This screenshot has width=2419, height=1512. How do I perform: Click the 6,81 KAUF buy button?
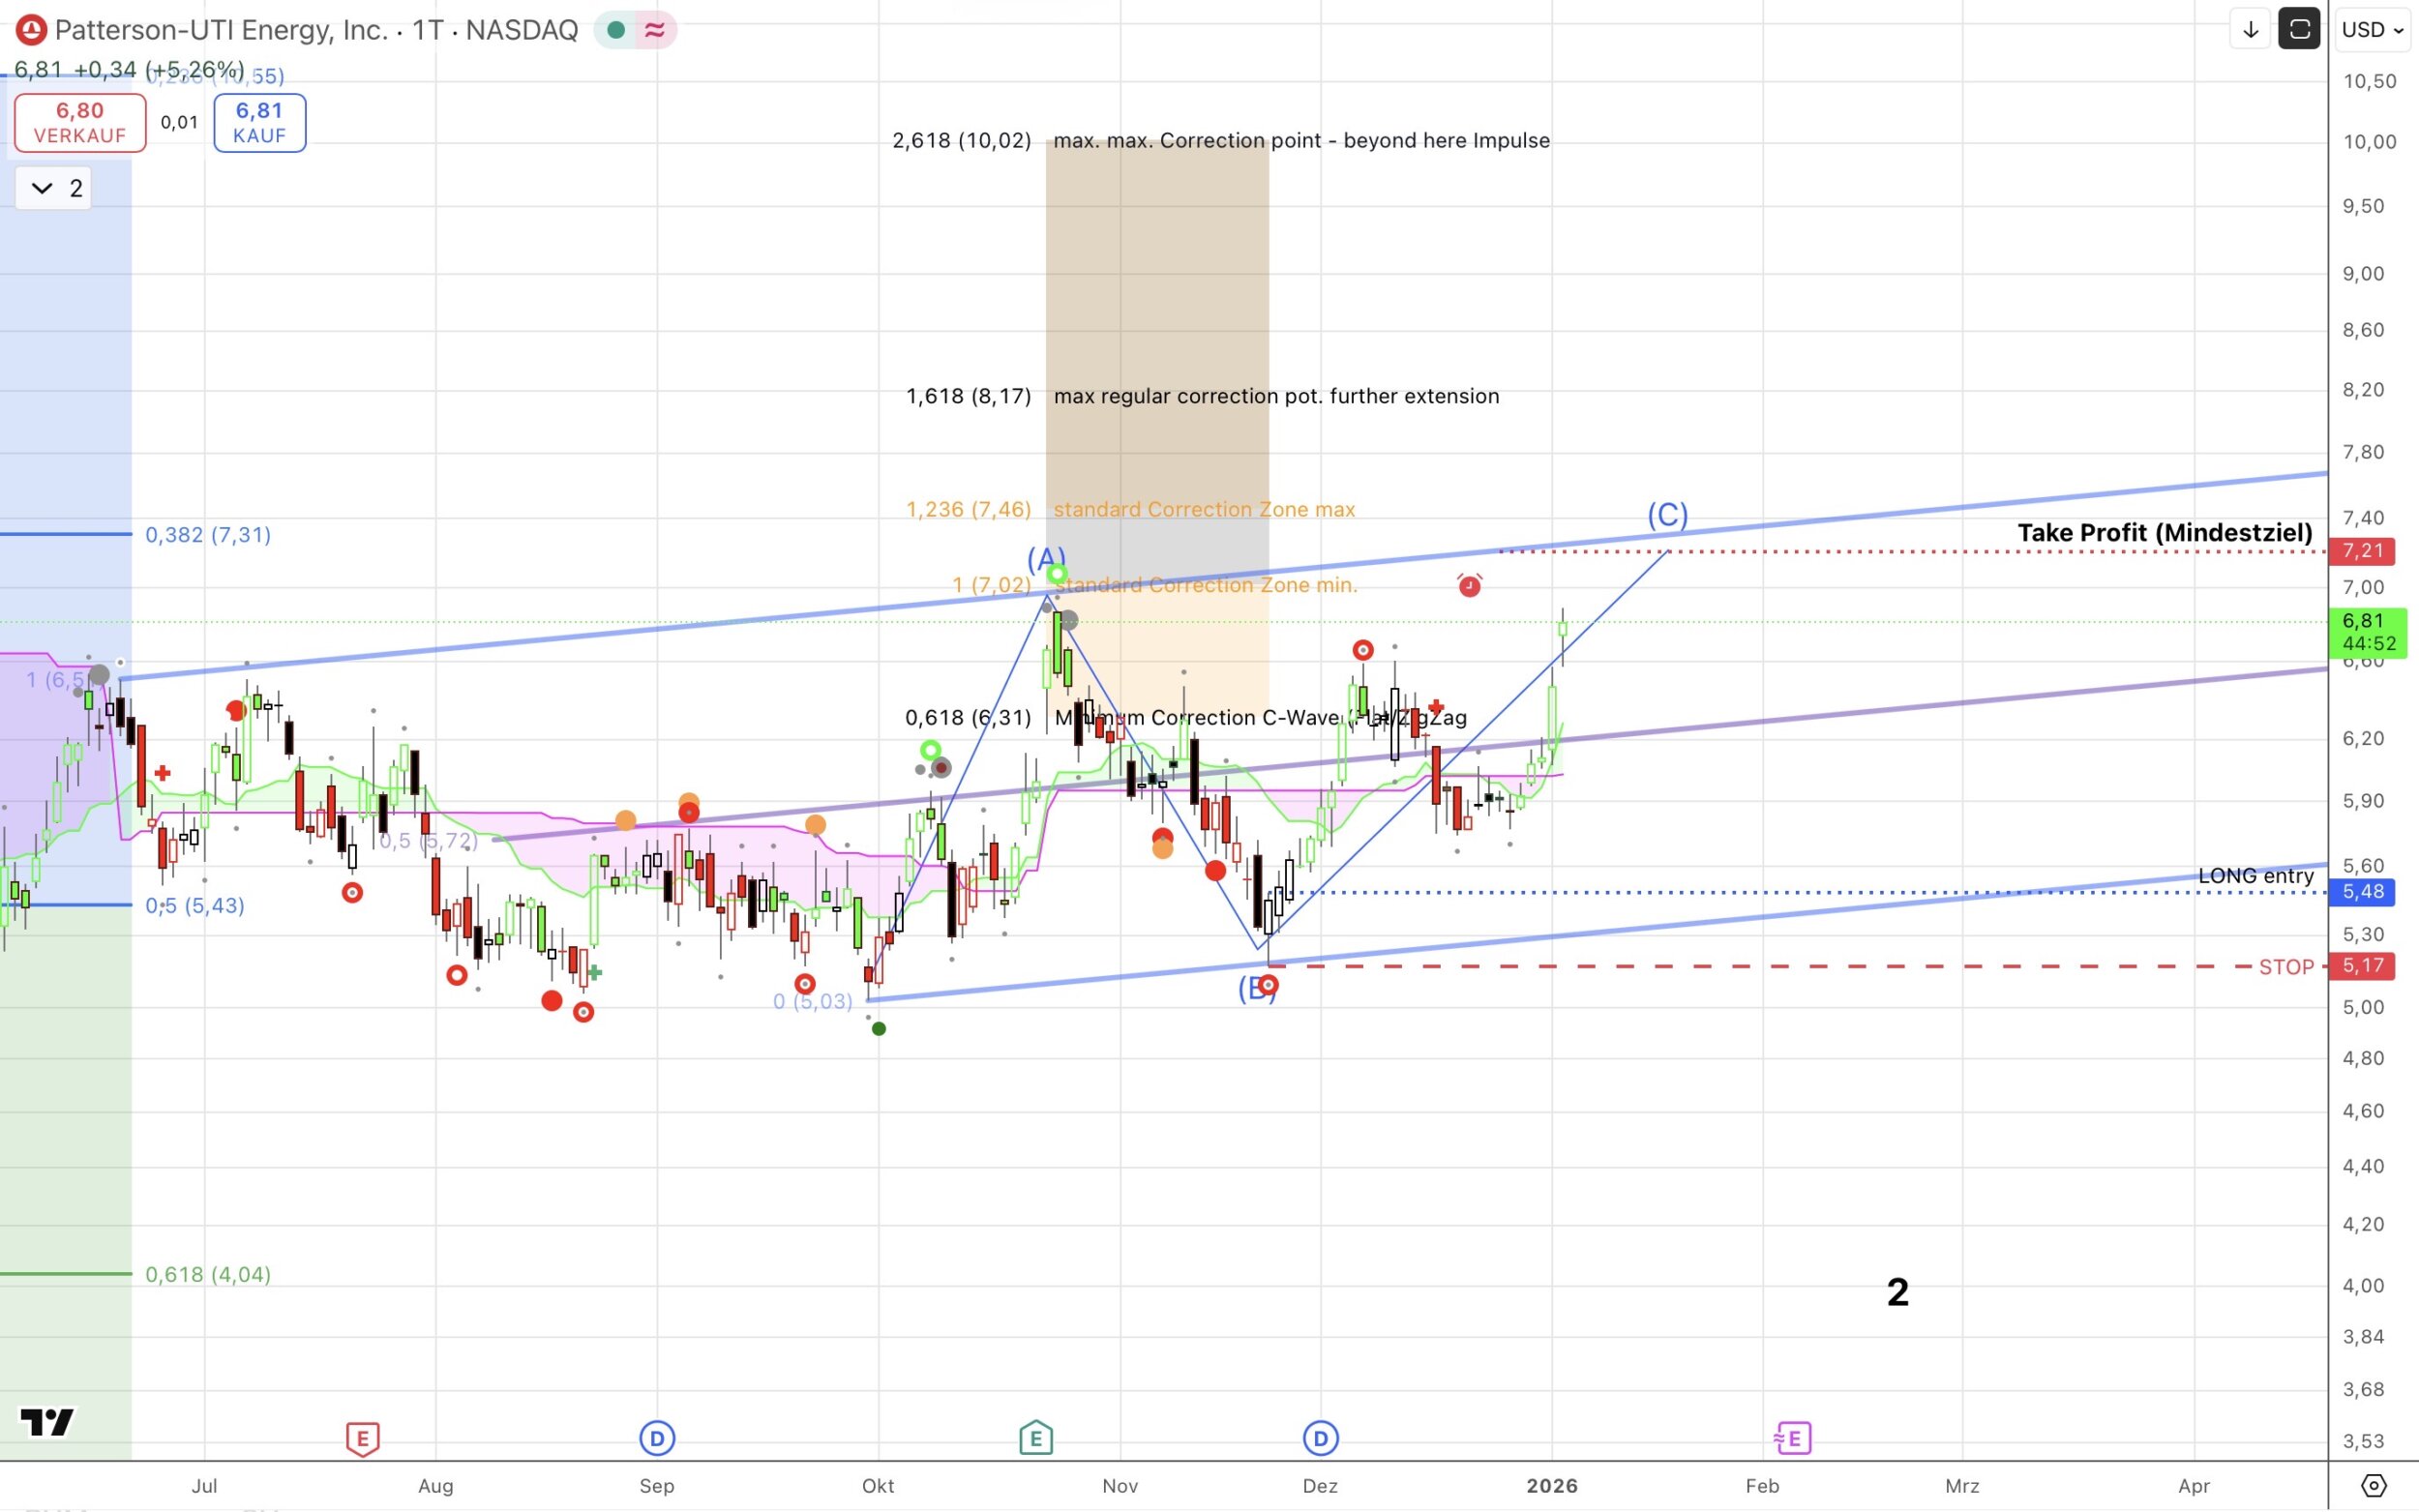point(259,122)
